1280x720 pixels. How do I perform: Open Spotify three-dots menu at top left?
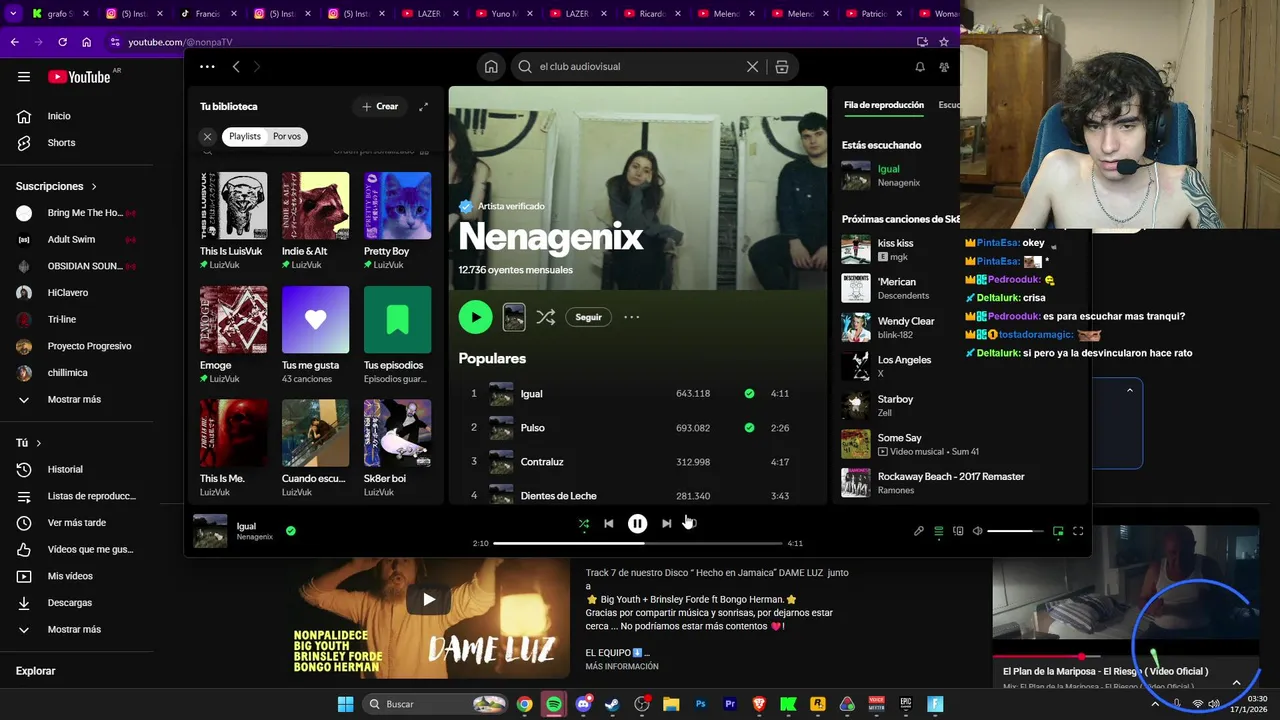tap(207, 67)
